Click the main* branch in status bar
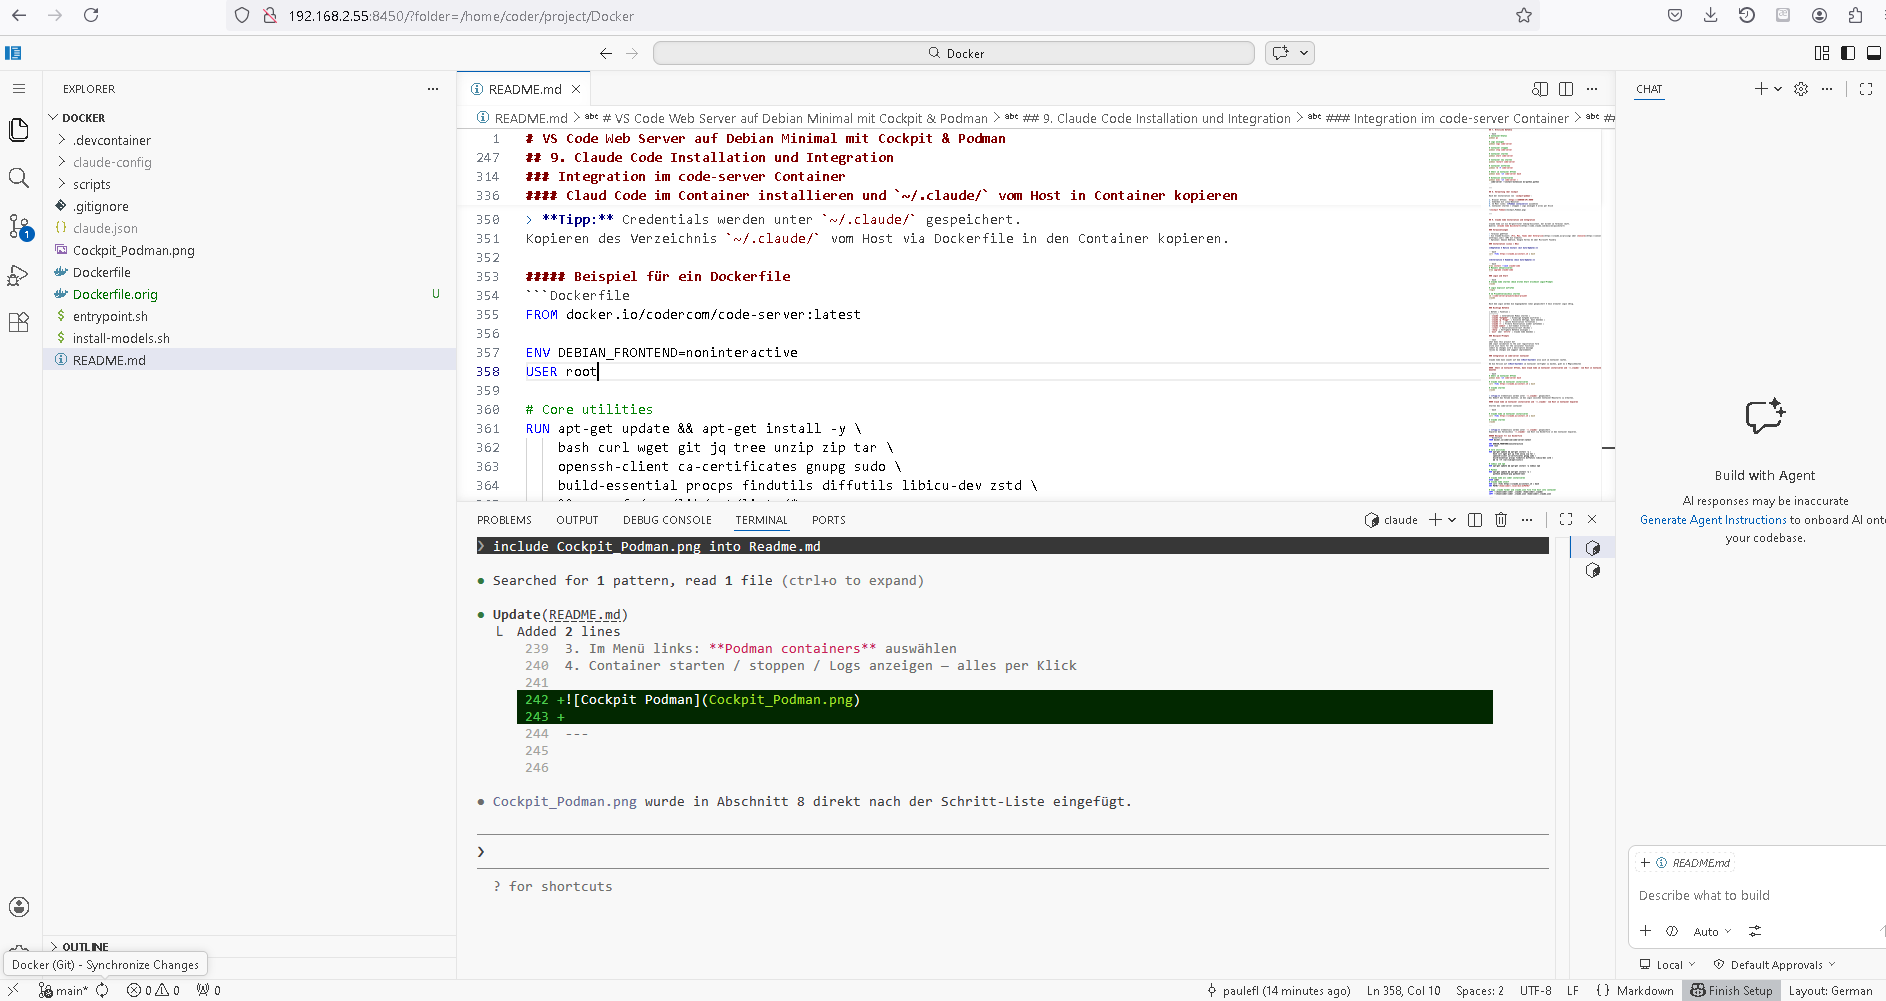Image resolution: width=1886 pixels, height=1001 pixels. pyautogui.click(x=63, y=991)
